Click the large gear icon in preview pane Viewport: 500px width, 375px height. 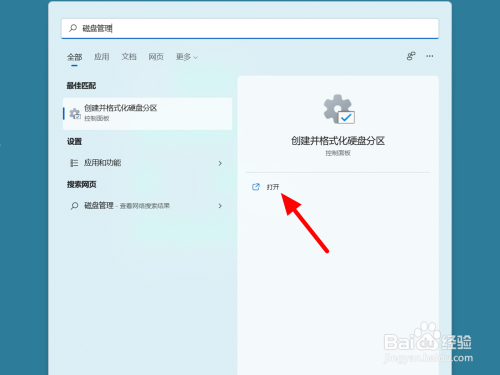coord(339,109)
